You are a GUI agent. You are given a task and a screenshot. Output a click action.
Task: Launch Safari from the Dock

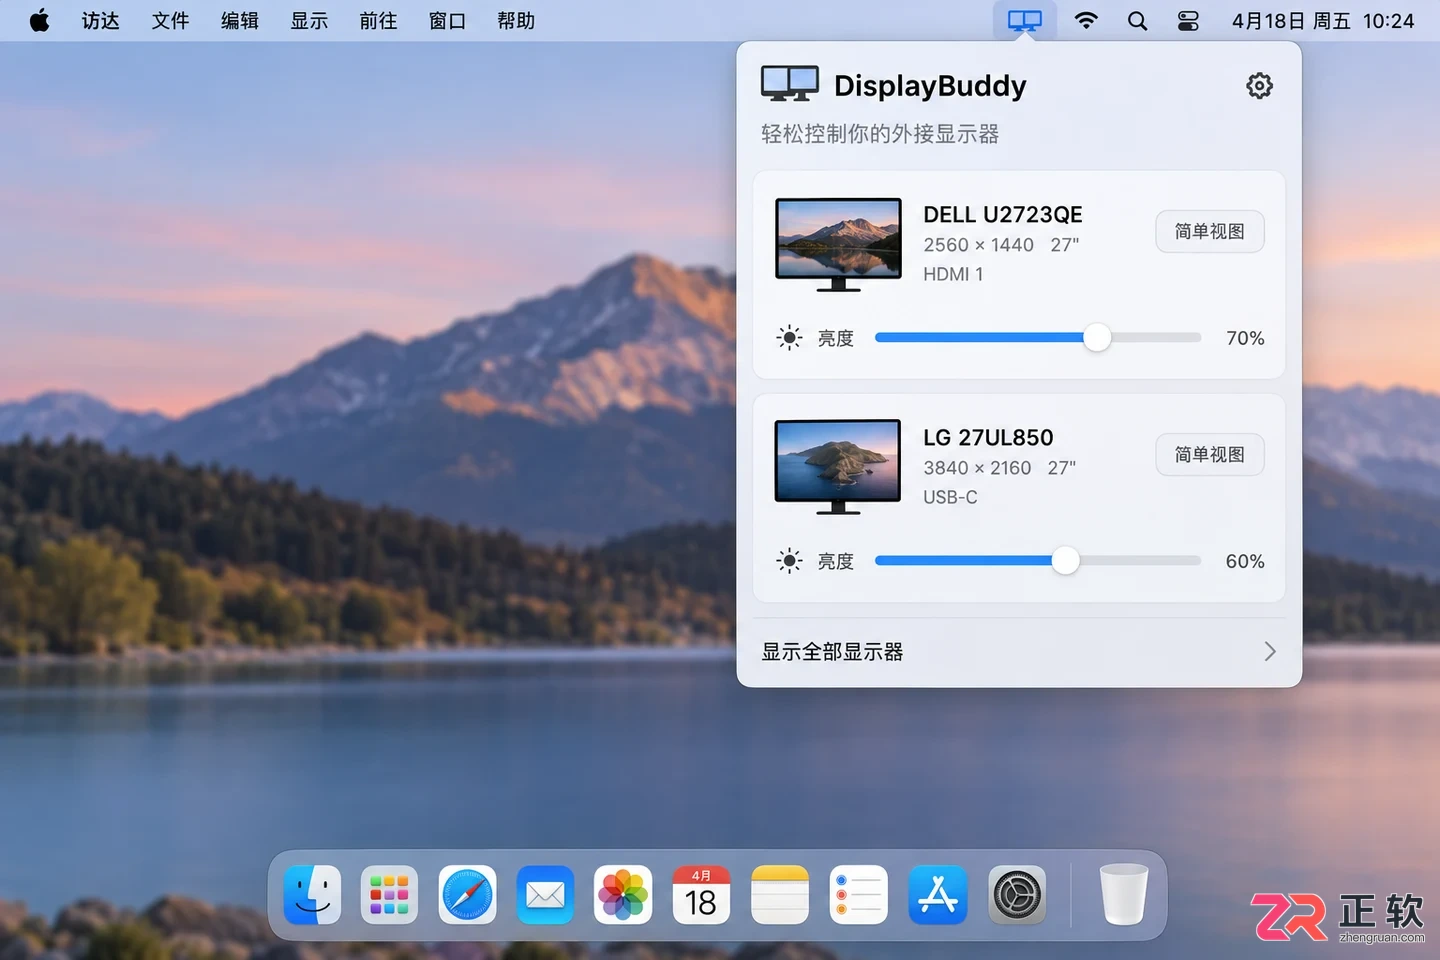(x=467, y=895)
